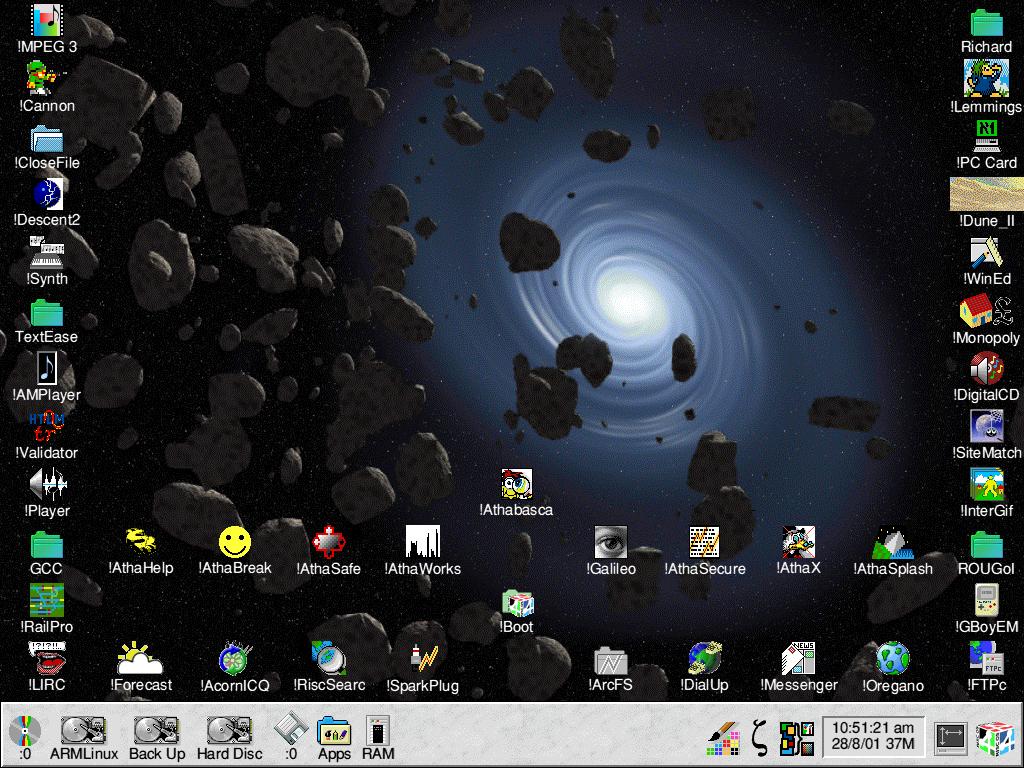Click the !PC Card computer icon

pyautogui.click(x=987, y=136)
